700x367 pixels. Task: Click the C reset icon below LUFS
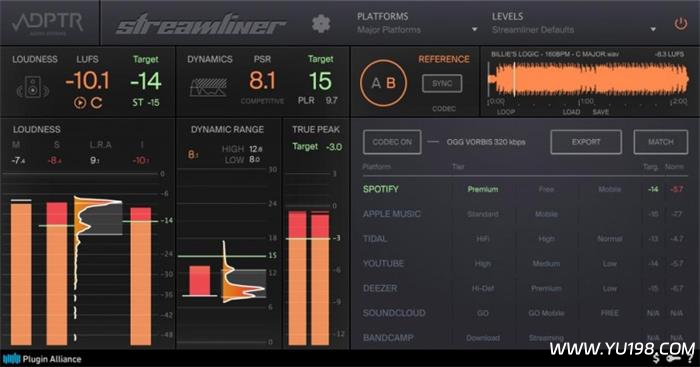click(96, 103)
